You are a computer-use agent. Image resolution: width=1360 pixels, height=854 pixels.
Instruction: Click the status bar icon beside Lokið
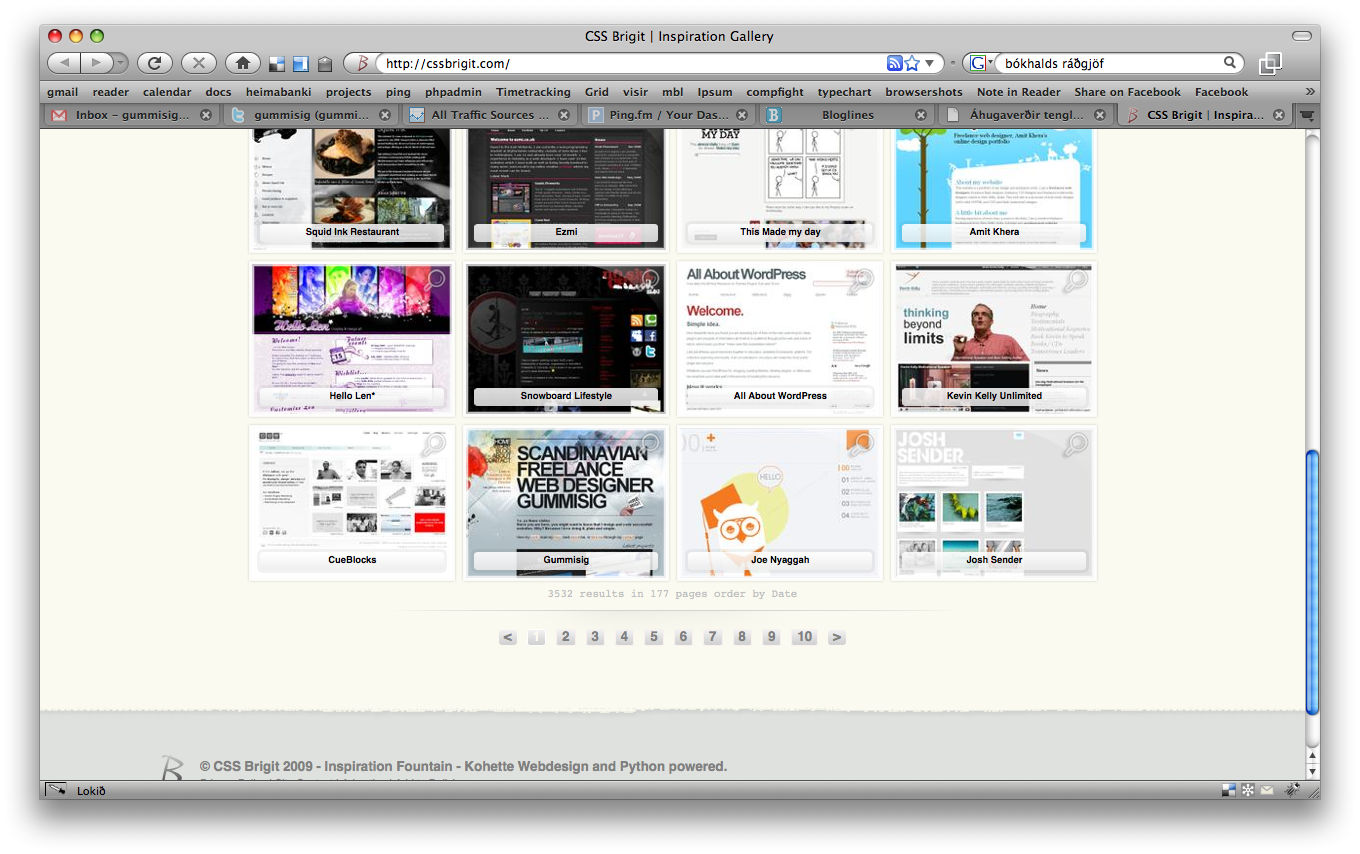(56, 790)
